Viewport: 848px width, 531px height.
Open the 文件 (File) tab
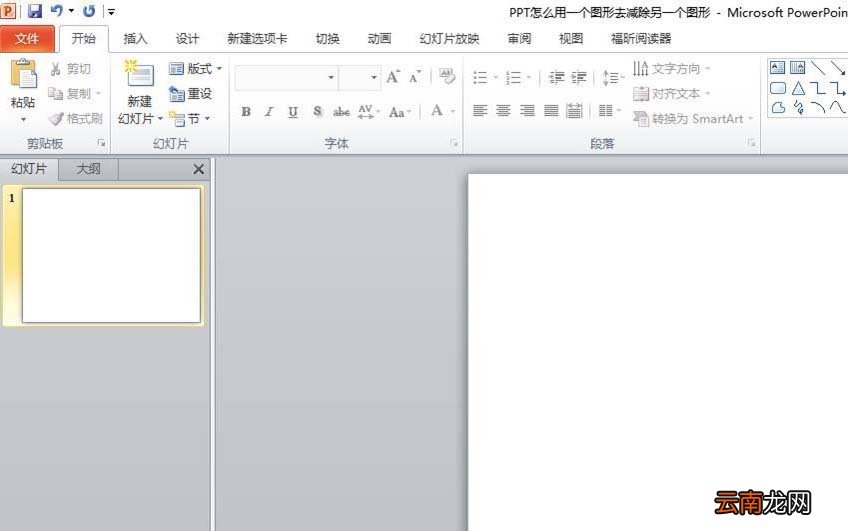click(27, 39)
